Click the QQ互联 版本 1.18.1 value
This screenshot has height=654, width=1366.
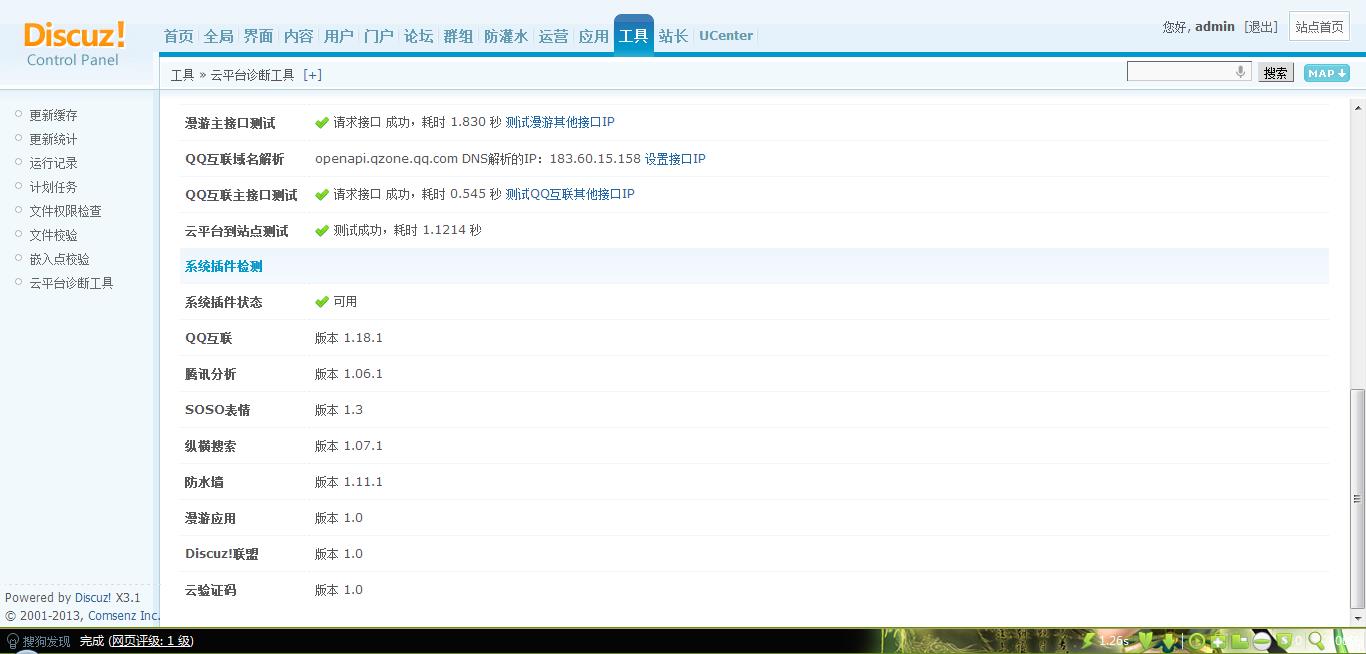(x=349, y=338)
